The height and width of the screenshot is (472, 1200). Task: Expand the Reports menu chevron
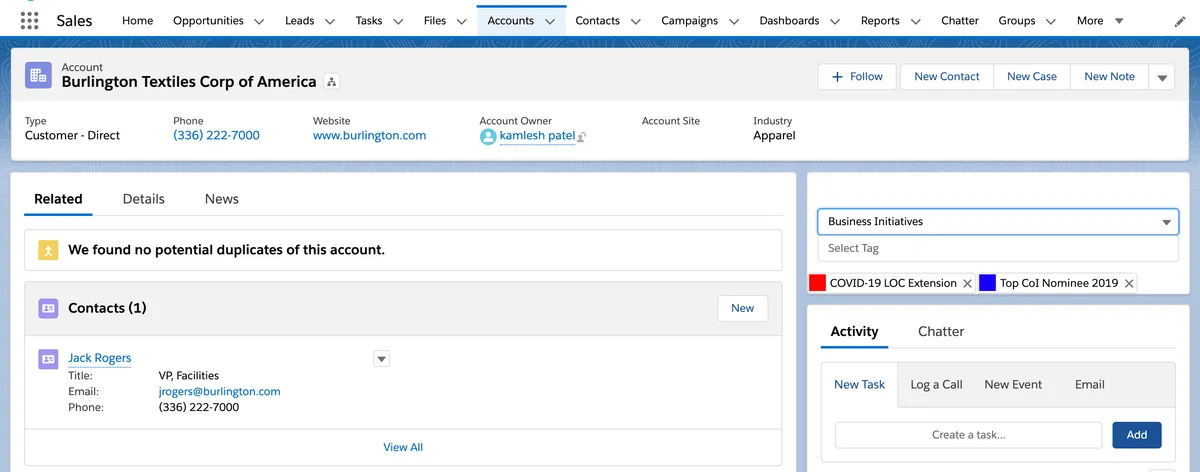(916, 21)
